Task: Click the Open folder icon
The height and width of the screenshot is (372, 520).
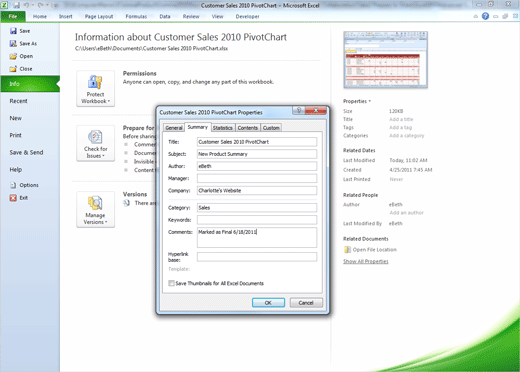Action: [x=13, y=56]
